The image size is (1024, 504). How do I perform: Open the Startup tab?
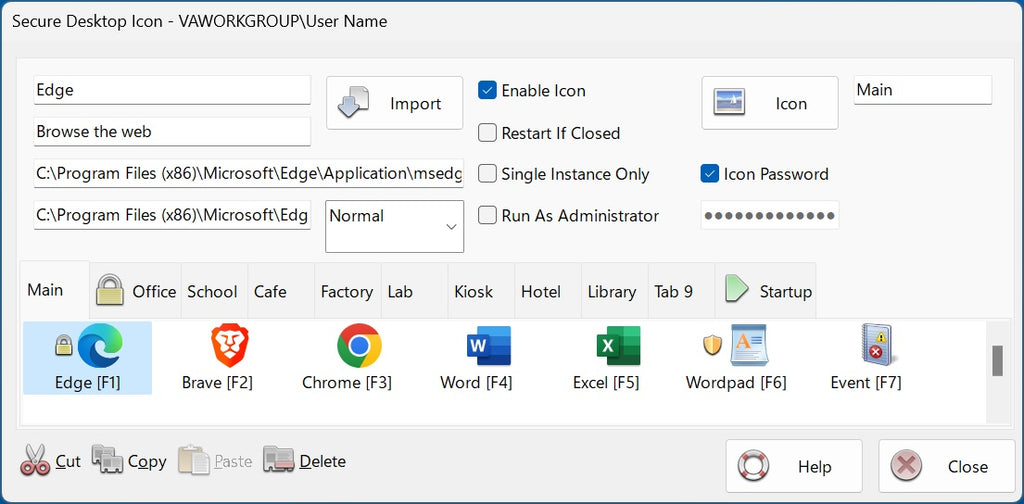pos(767,291)
